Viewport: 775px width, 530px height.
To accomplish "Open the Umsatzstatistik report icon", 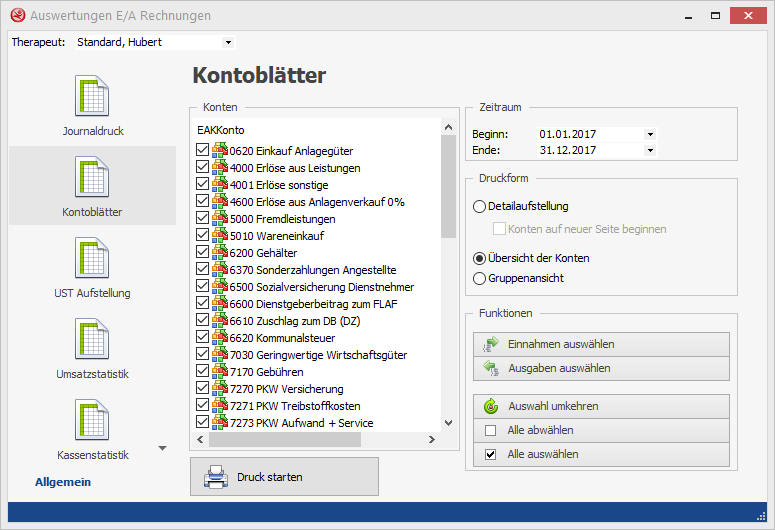I will point(92,339).
